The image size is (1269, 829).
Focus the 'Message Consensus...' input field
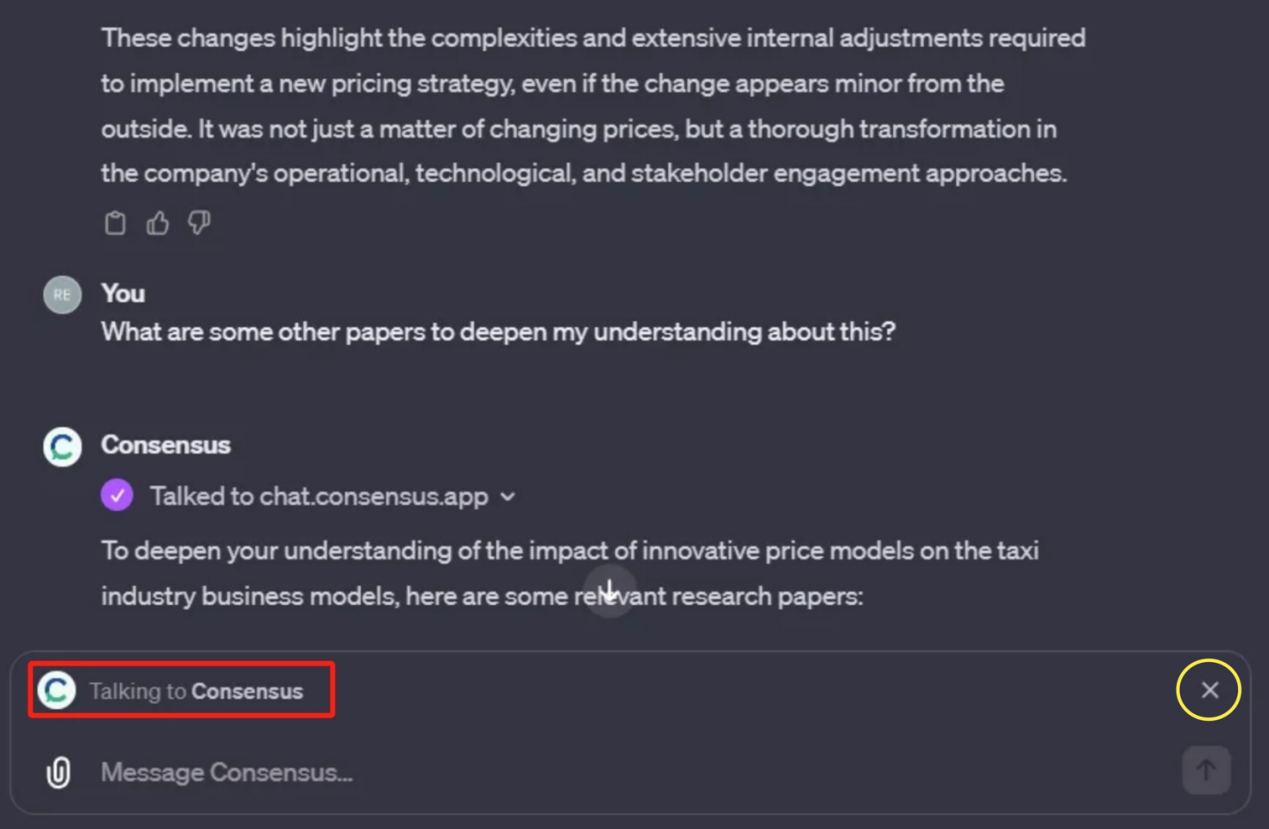click(x=600, y=772)
